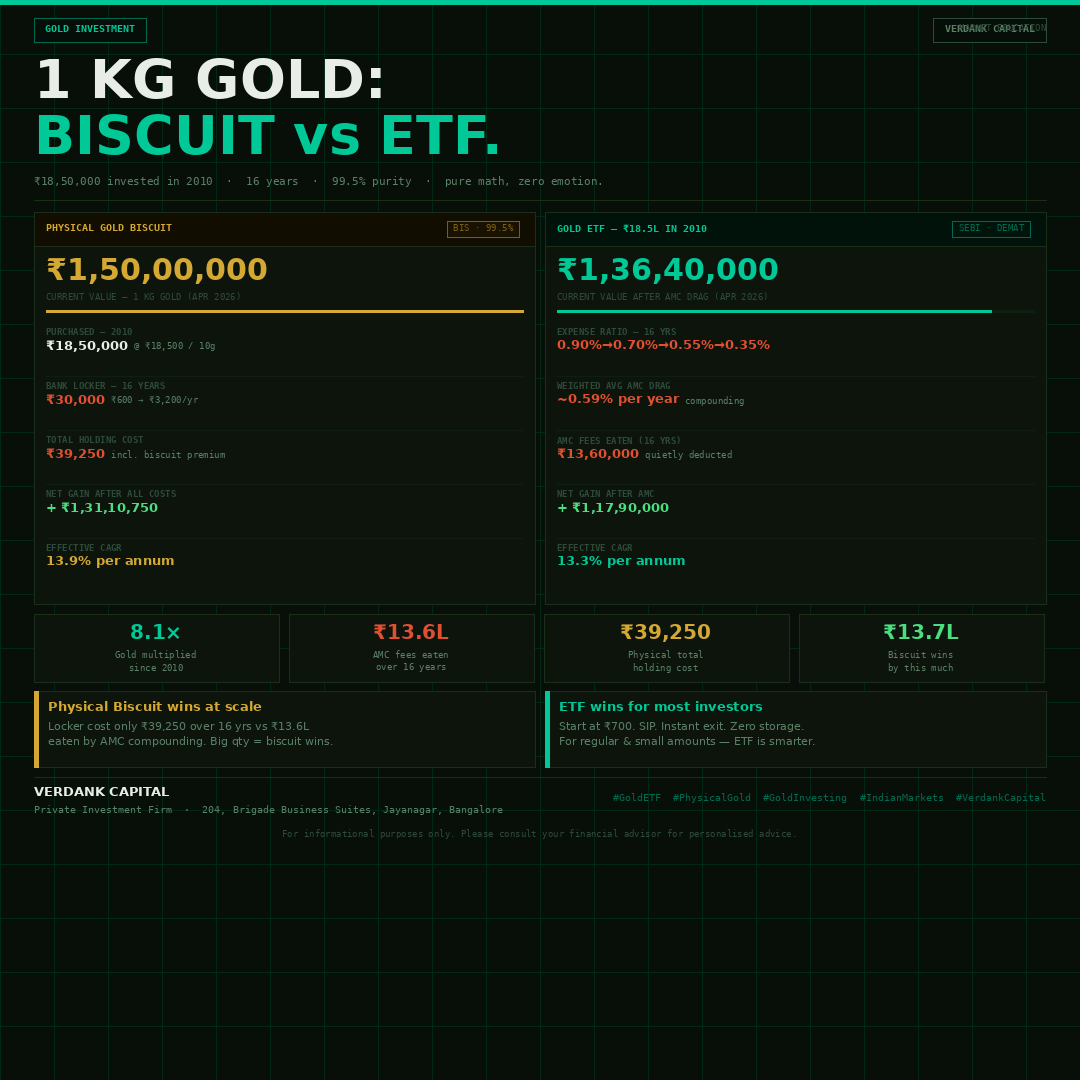The image size is (1080, 1080).
Task: Click the 8.1× gold multiplied tile
Action: pos(157,648)
